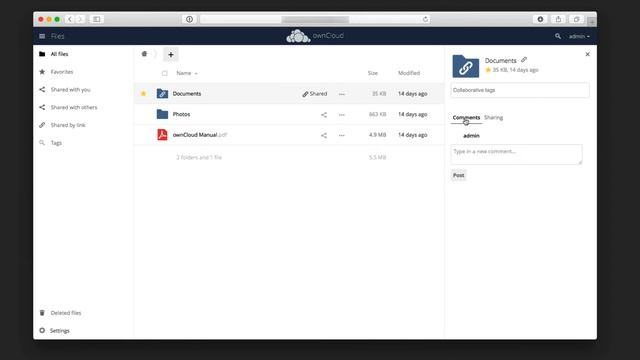Open Safari downloads icon
640x360 pixels.
[540, 19]
